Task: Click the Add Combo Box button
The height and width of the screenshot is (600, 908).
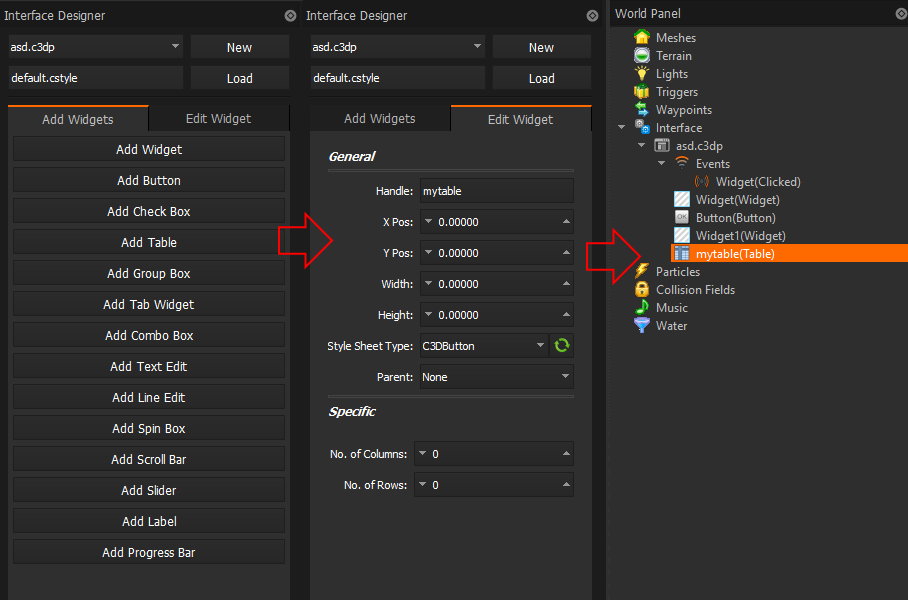Action: coord(149,335)
